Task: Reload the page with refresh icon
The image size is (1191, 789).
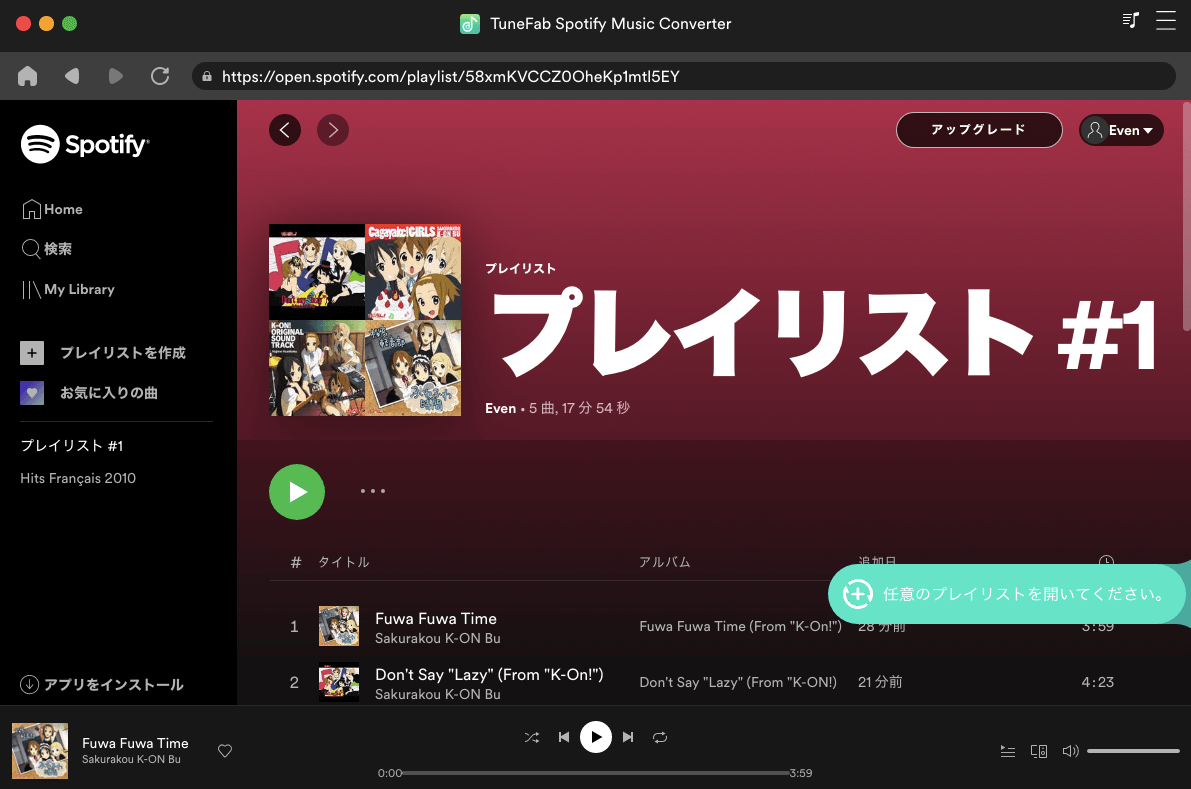Action: tap(159, 76)
